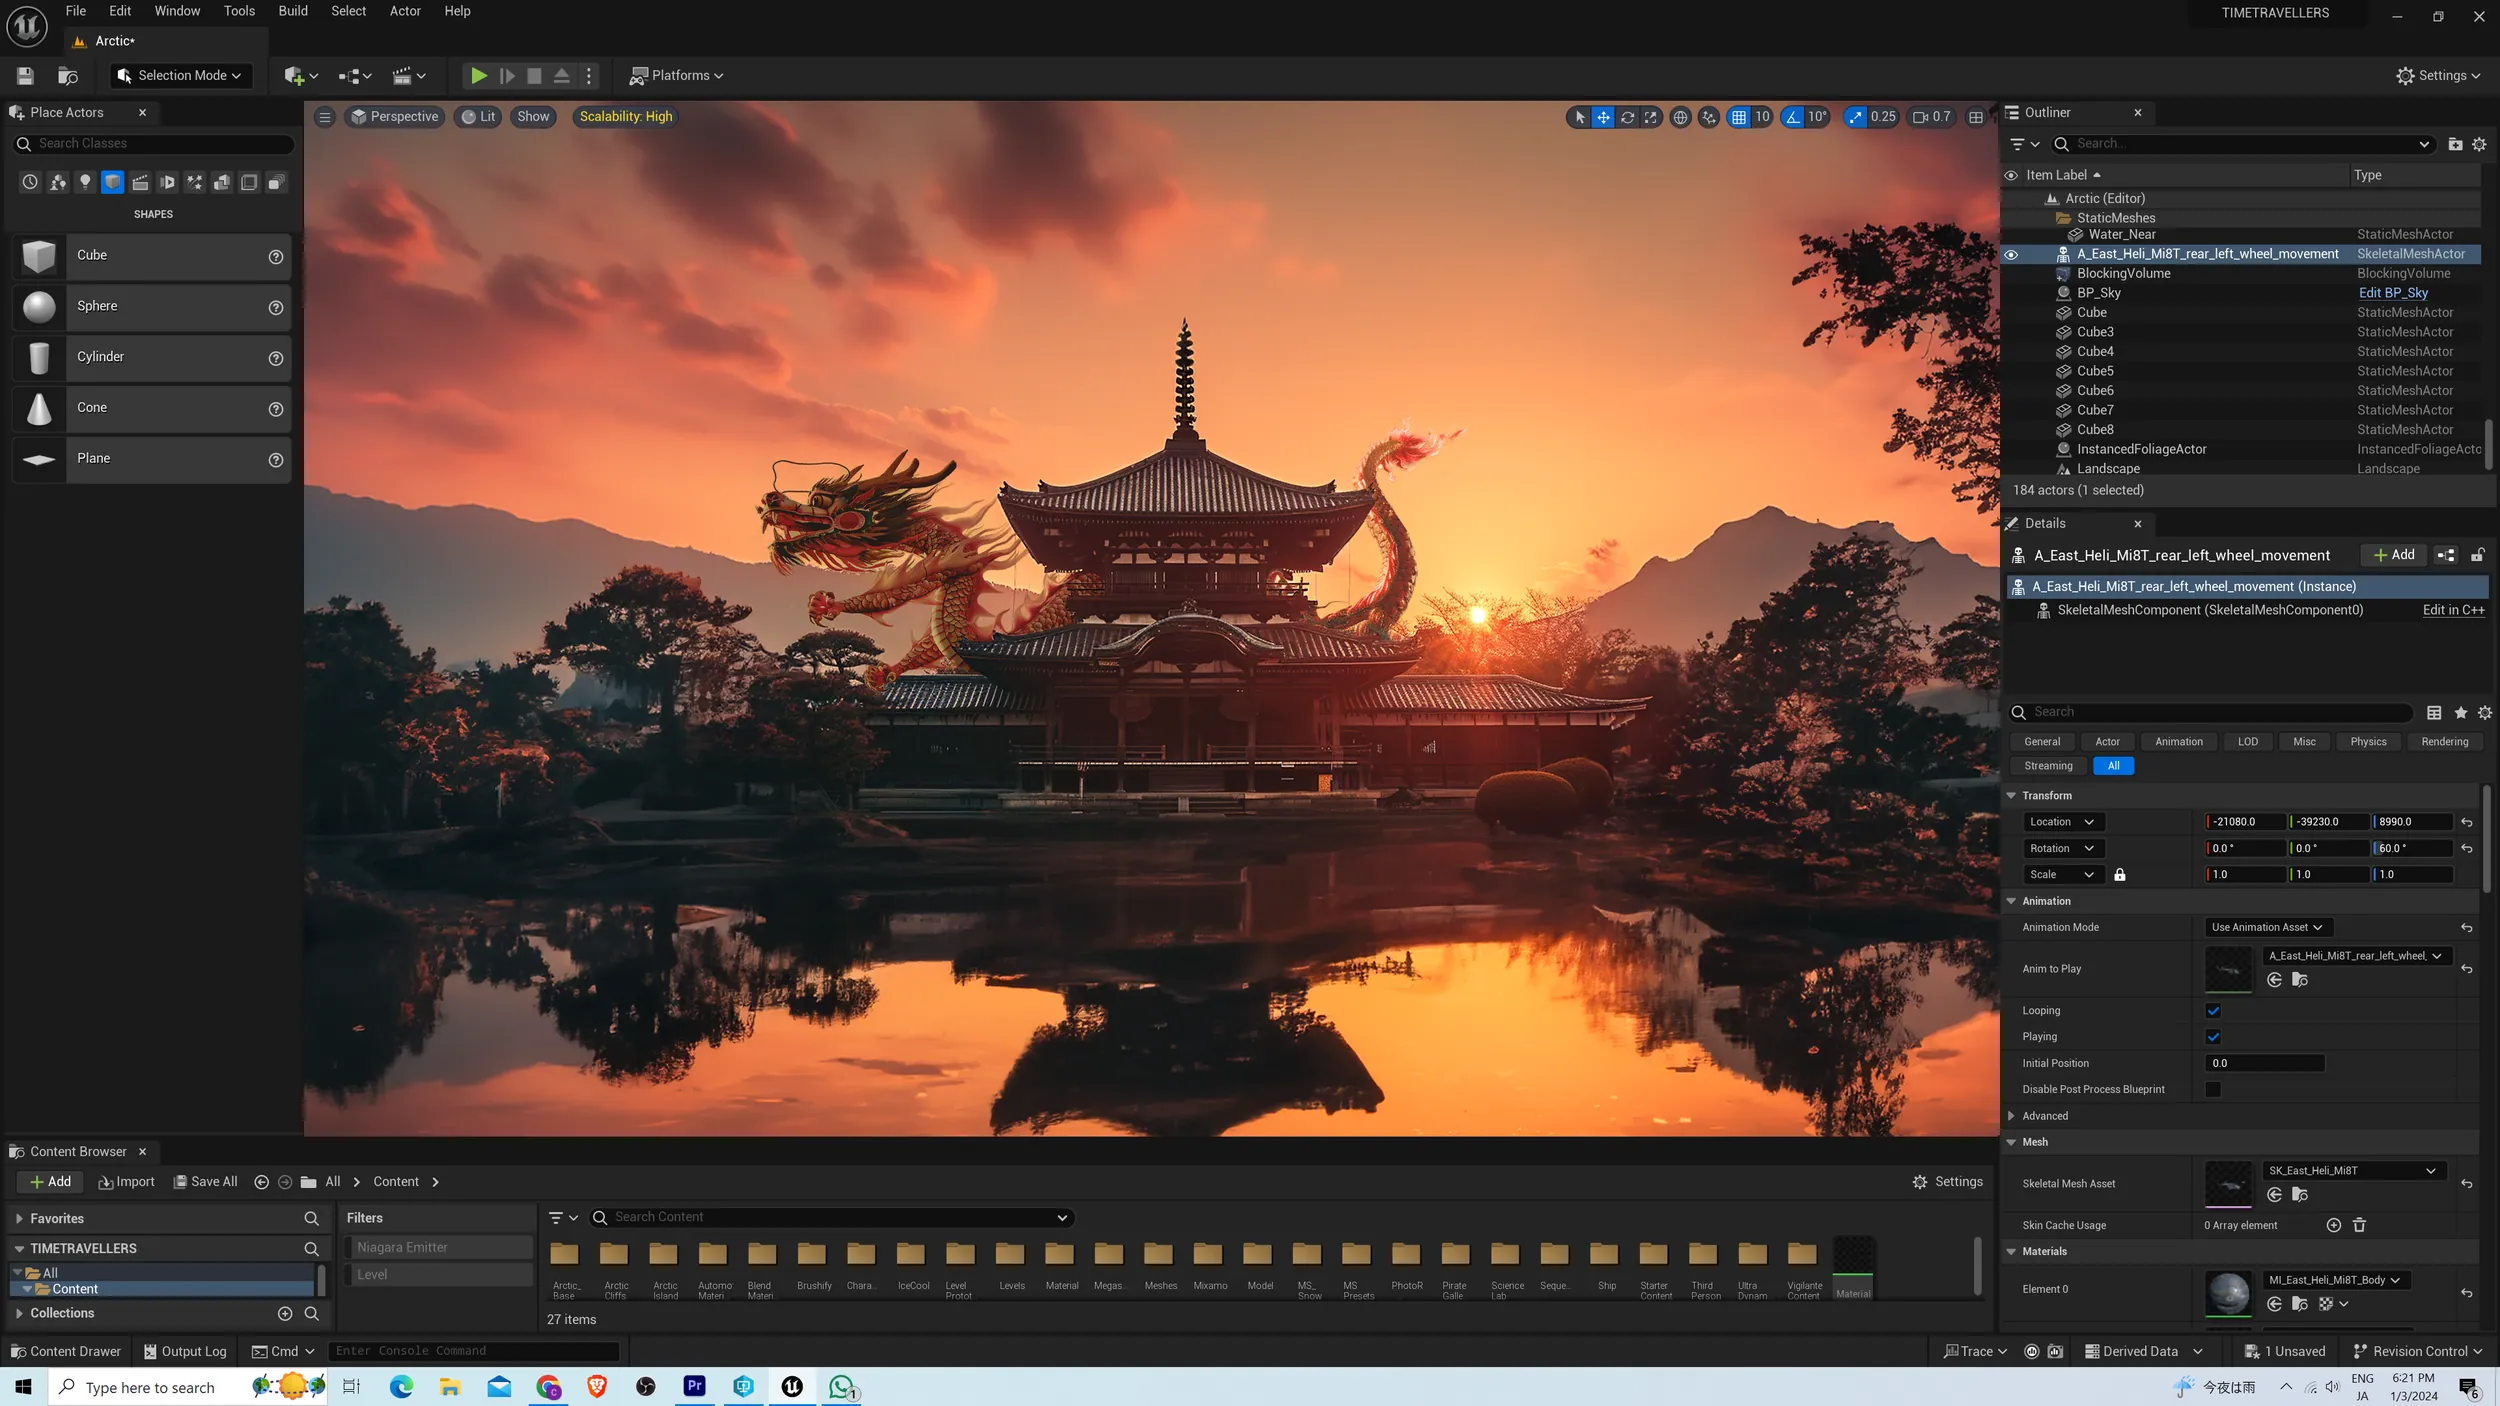The image size is (2500, 1406).
Task: Open Premiere Pro from Windows taskbar
Action: [694, 1386]
